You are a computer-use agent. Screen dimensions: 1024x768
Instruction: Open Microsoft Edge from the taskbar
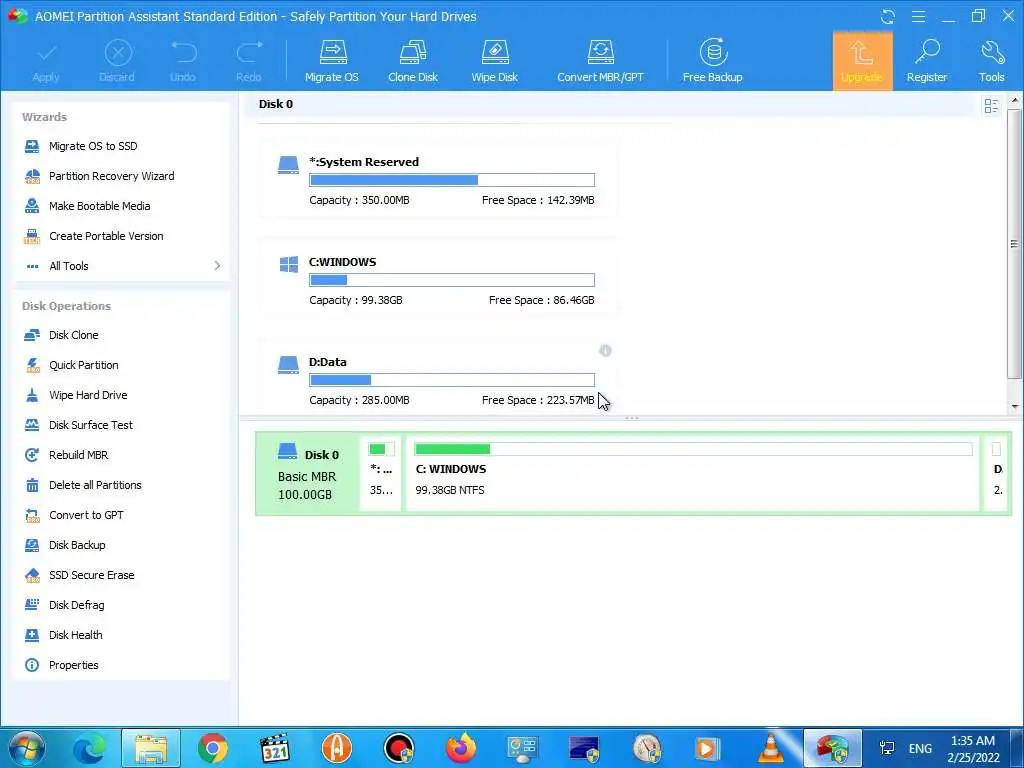tap(88, 748)
